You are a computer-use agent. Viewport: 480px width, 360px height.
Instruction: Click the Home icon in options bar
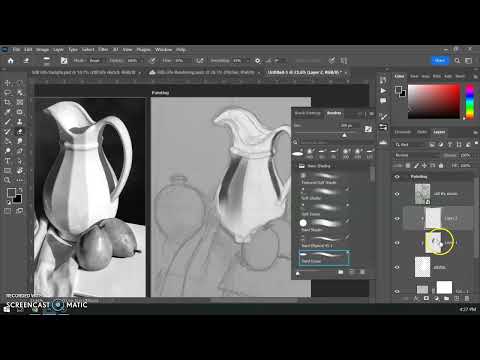pos(11,61)
